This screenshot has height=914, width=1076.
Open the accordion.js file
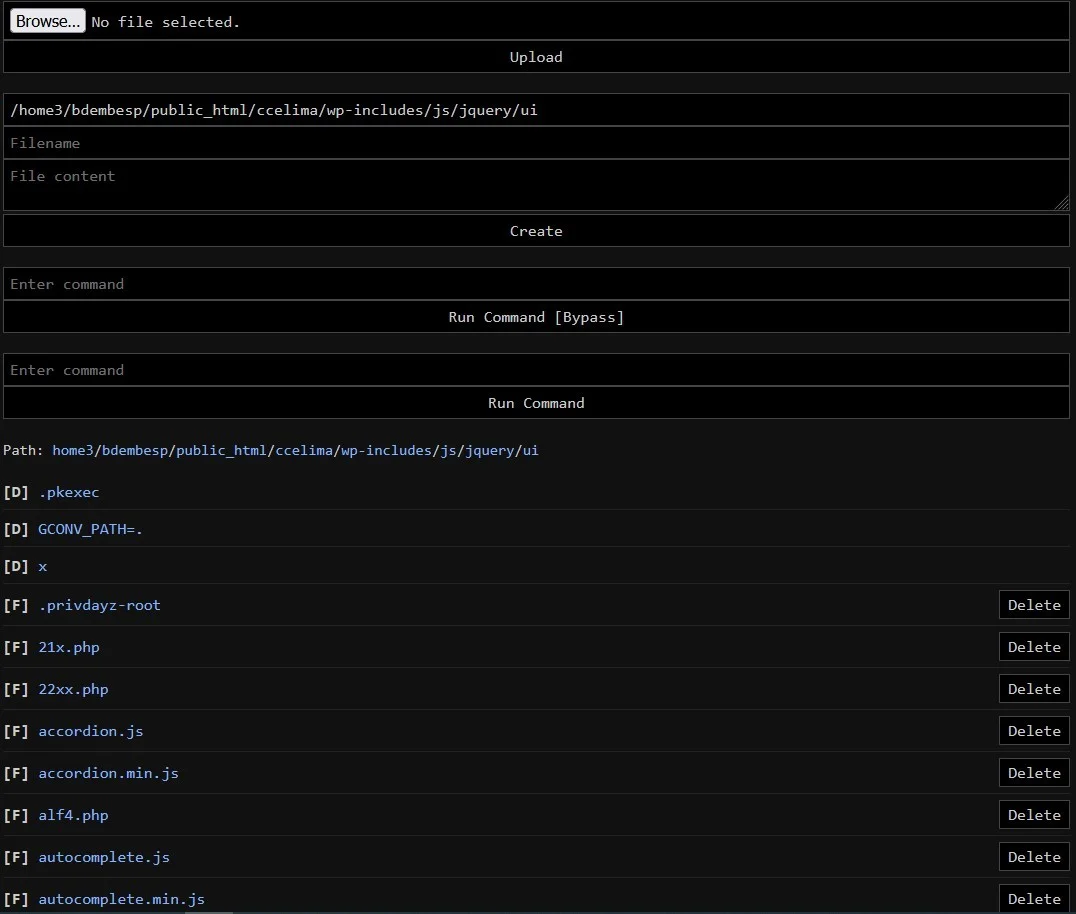click(x=91, y=731)
